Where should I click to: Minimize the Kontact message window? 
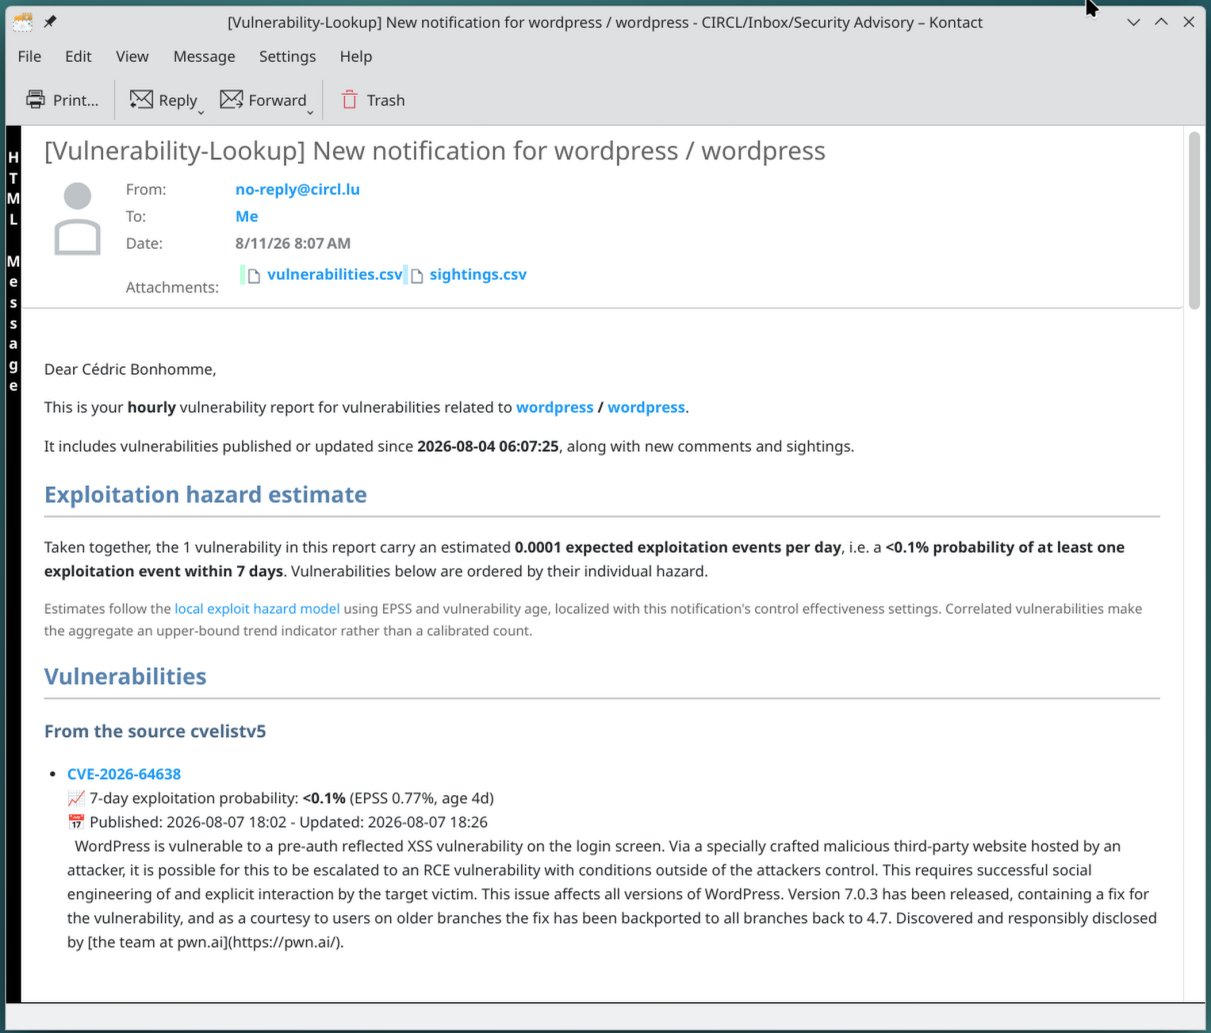[x=1133, y=22]
